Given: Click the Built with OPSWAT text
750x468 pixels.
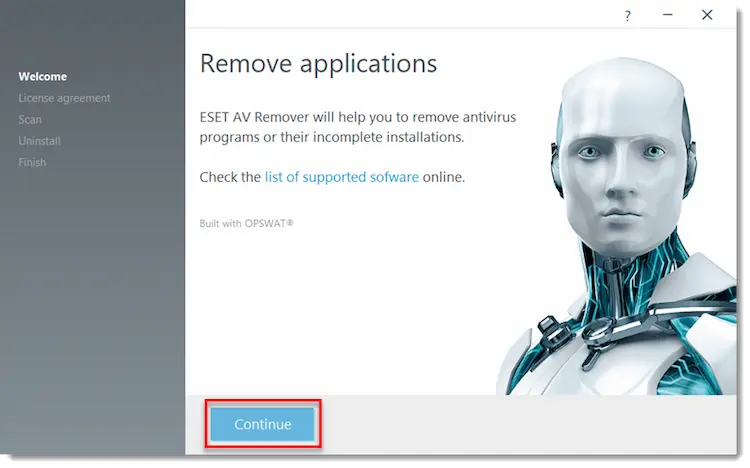Looking at the screenshot, I should 246,223.
